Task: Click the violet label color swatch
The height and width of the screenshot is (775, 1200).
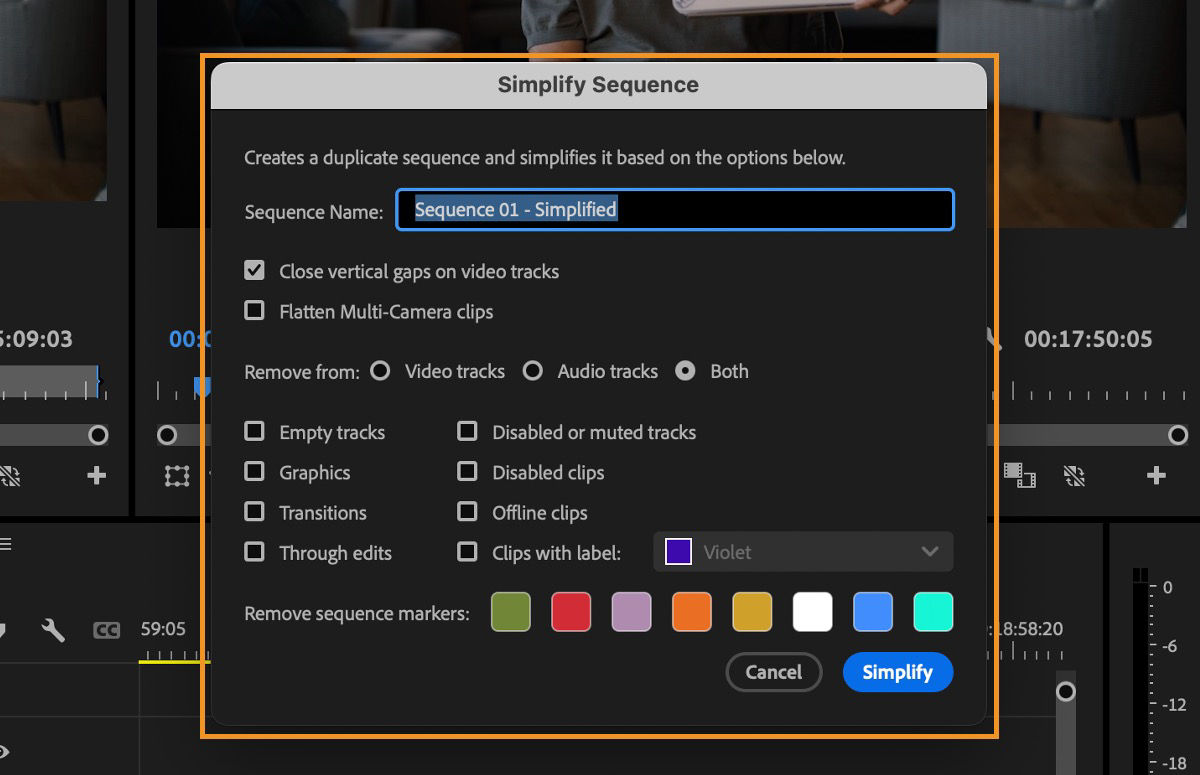Action: pyautogui.click(x=677, y=551)
